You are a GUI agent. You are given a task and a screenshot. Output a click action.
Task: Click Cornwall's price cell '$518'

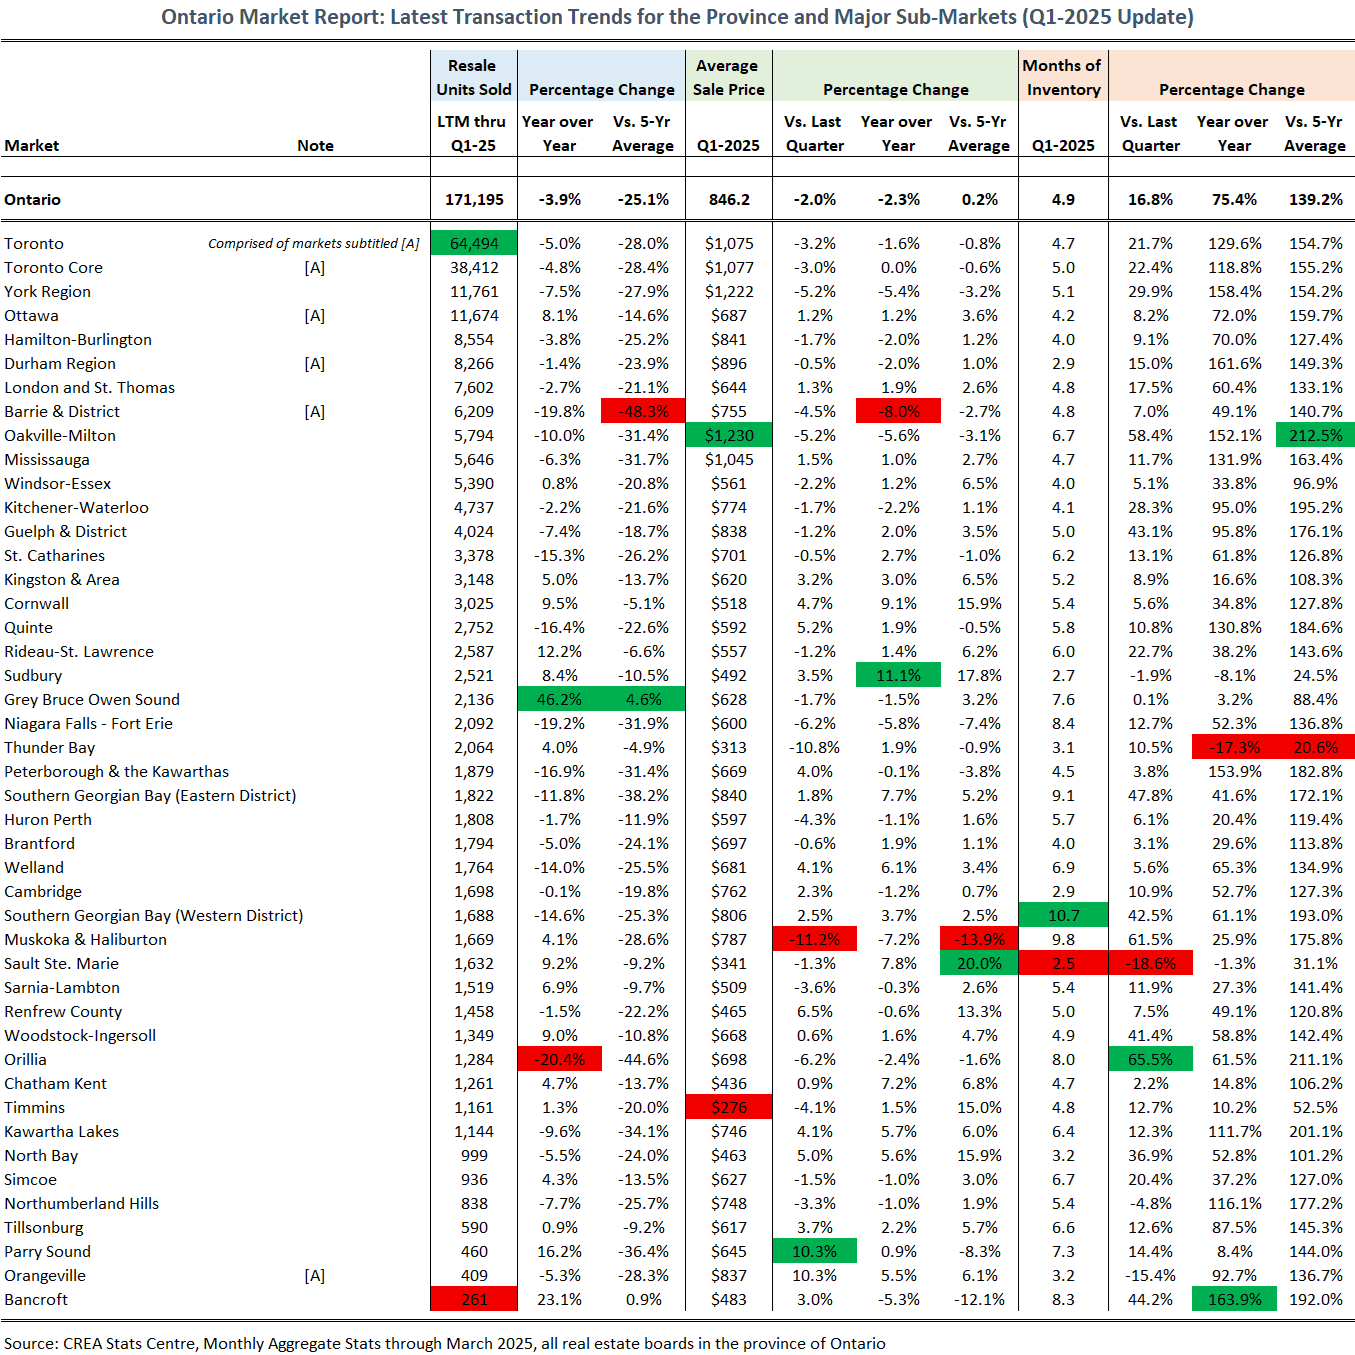click(x=729, y=604)
